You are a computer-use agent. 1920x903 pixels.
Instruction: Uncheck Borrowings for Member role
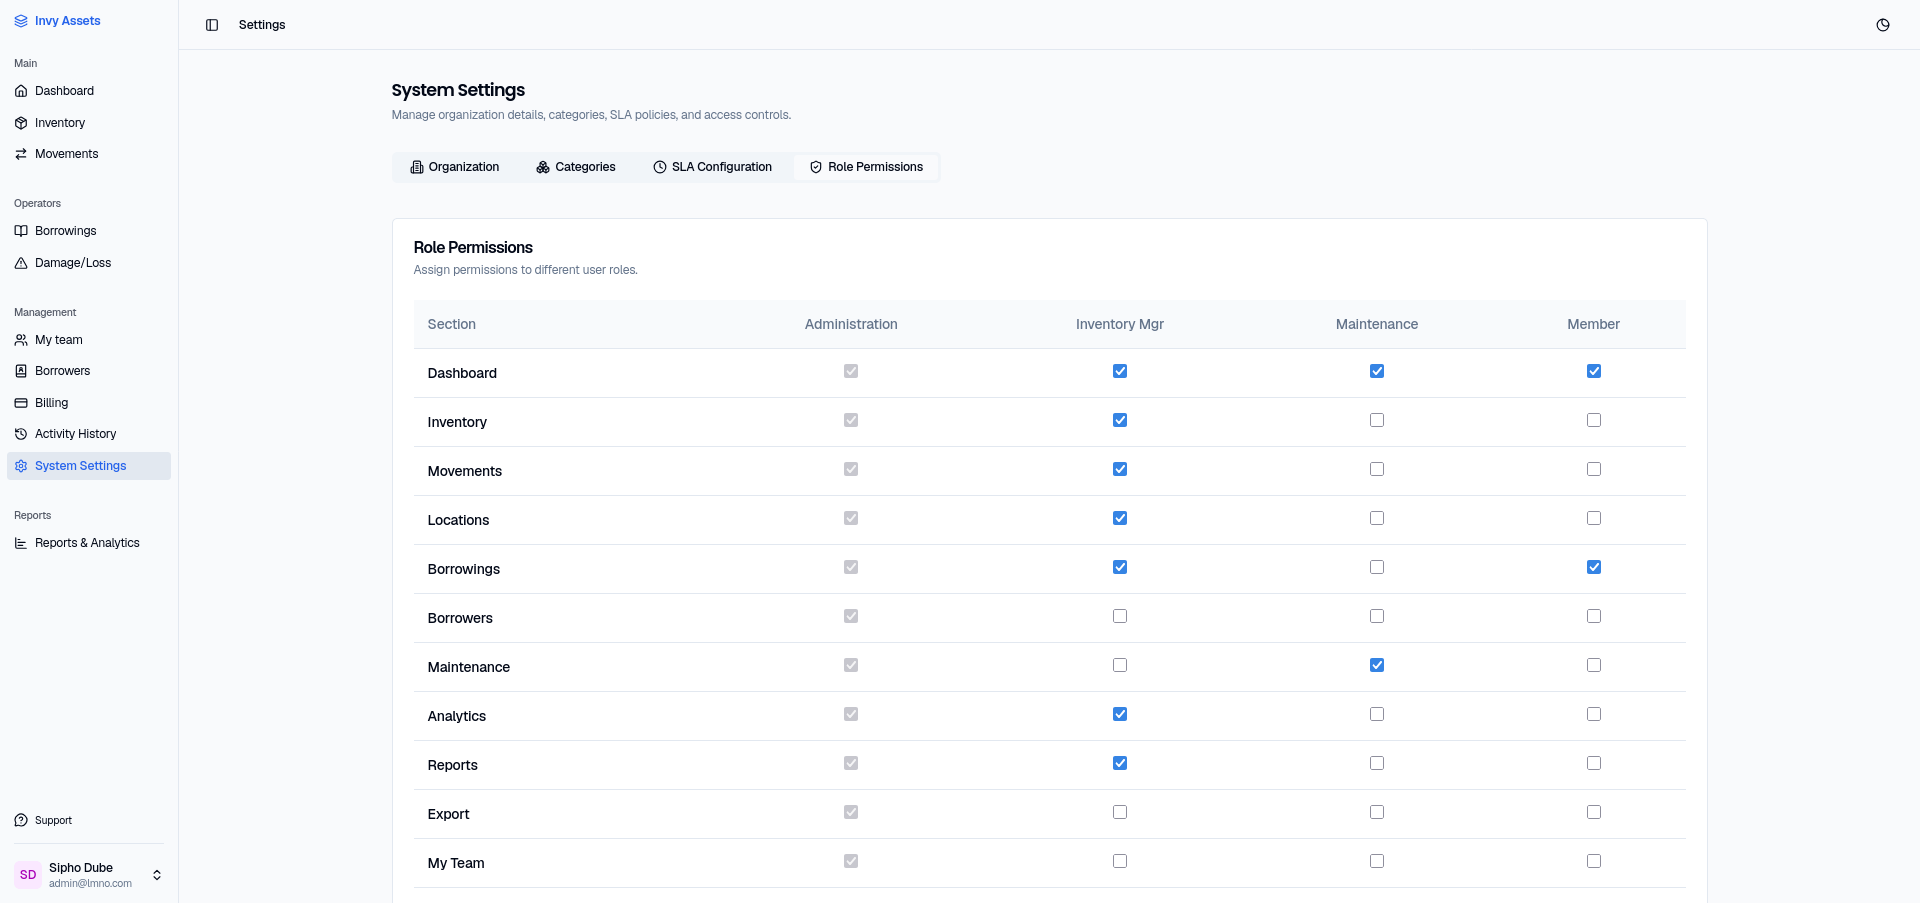click(1594, 567)
